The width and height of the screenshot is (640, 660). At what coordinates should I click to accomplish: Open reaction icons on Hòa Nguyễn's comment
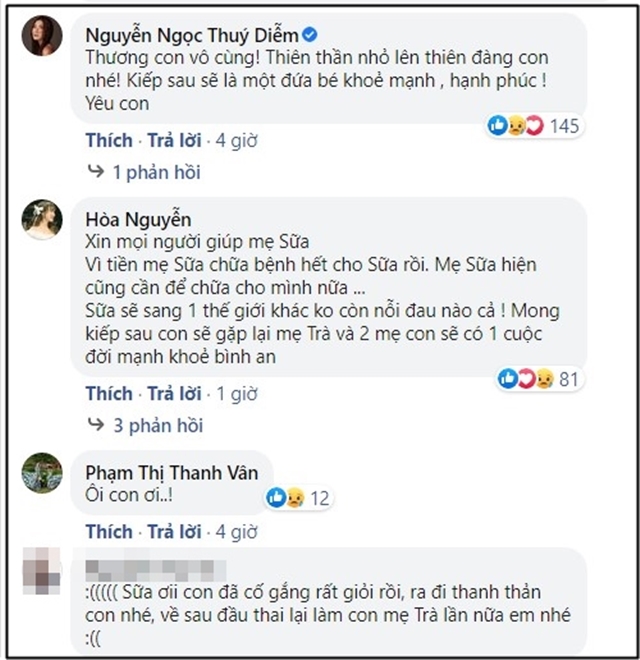point(526,378)
